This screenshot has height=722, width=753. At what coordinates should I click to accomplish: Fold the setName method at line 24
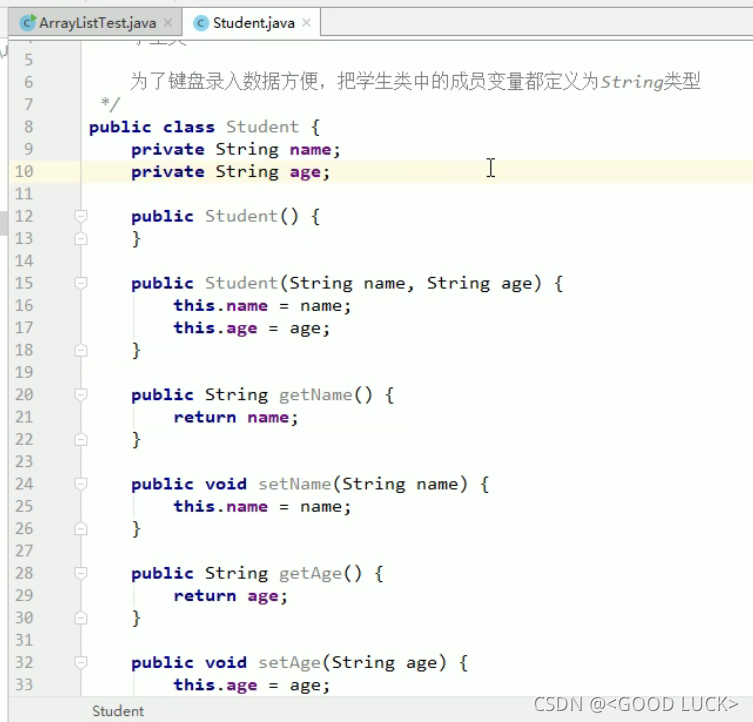(81, 484)
